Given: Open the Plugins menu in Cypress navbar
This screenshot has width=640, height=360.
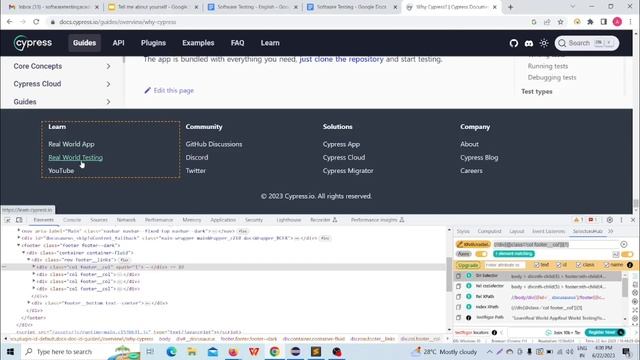Looking at the screenshot, I should coord(153,43).
